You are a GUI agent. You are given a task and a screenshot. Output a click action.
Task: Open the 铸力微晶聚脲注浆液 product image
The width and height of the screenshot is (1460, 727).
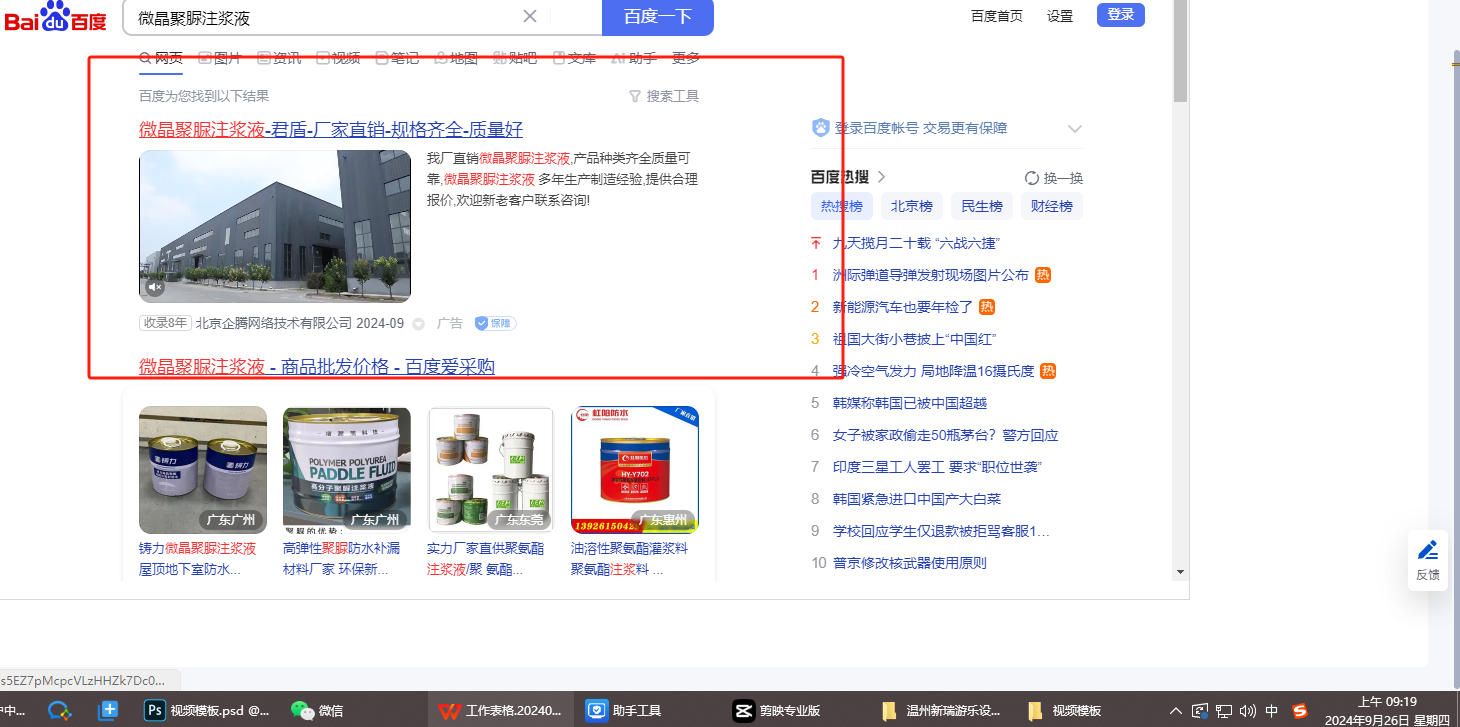click(203, 470)
